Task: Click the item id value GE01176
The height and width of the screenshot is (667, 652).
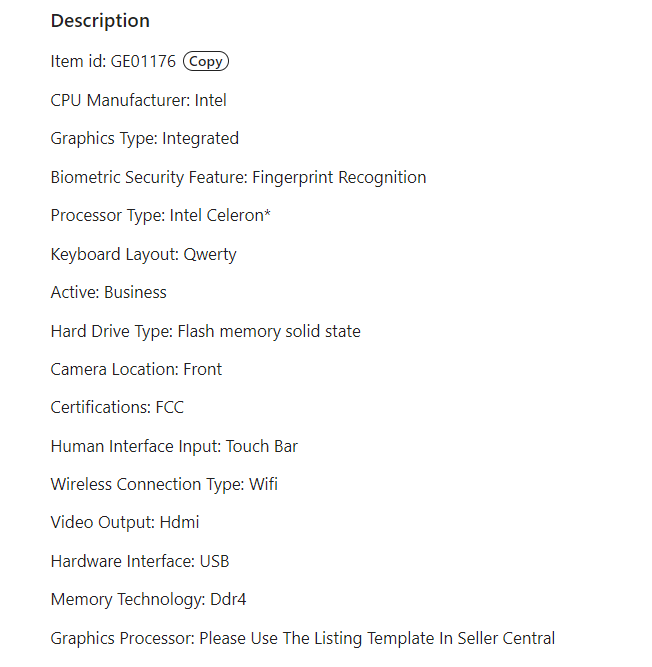Action: click(143, 62)
